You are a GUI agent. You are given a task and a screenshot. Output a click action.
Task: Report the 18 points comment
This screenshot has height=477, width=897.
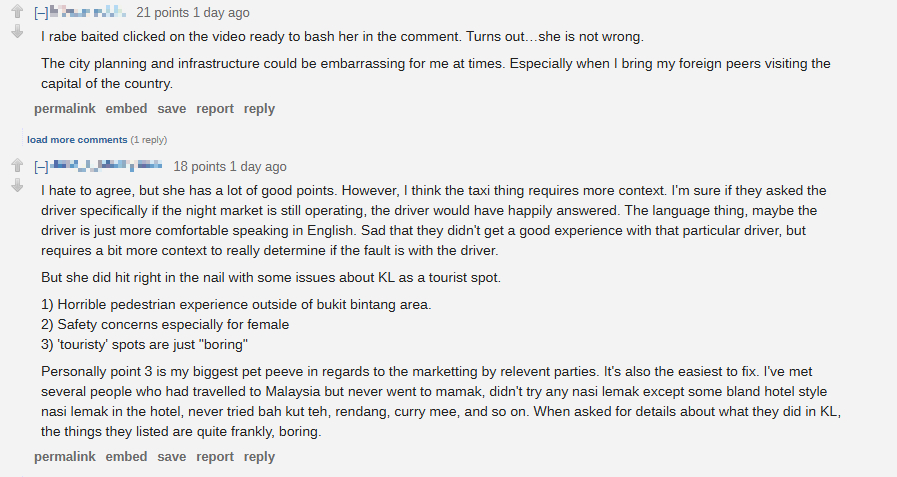point(215,456)
